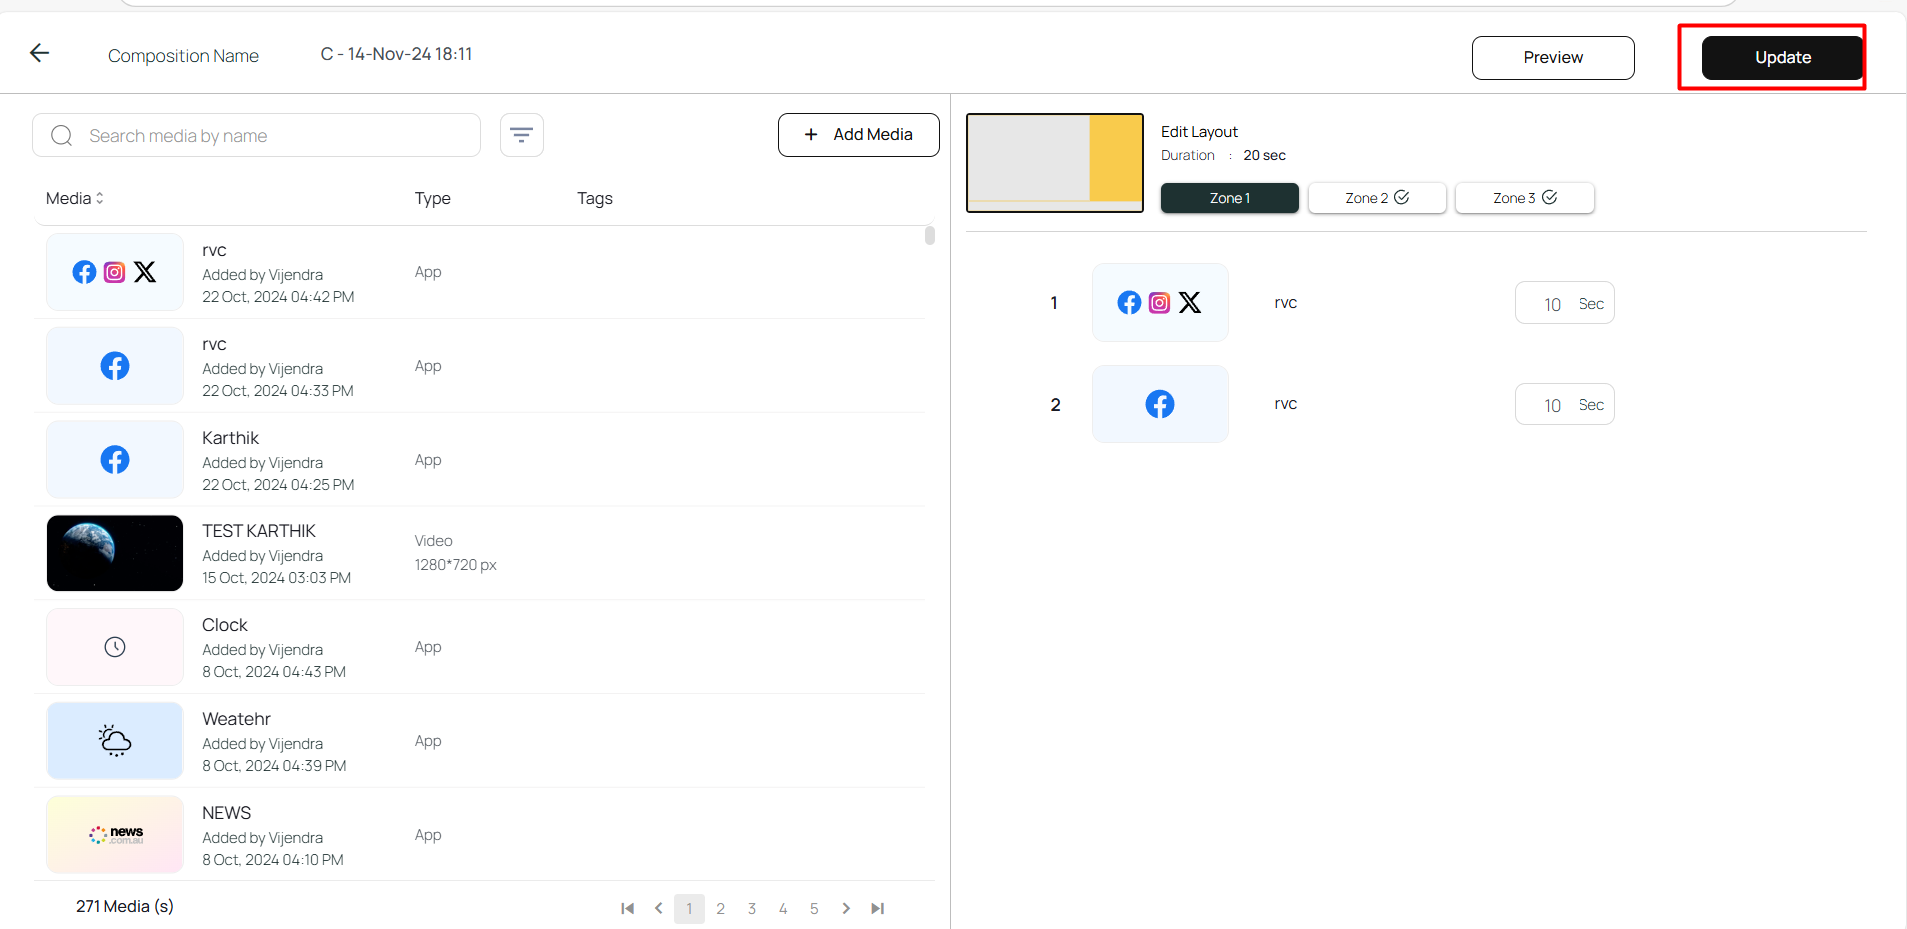Jump to the first page of media

(627, 908)
